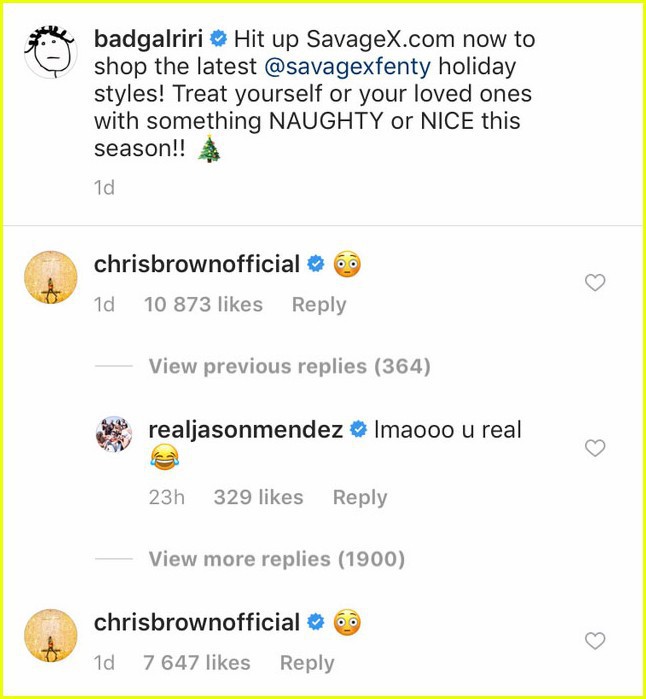The height and width of the screenshot is (699, 646).
Task: Reply to the 7 647 likes comment
Action: pyautogui.click(x=307, y=663)
